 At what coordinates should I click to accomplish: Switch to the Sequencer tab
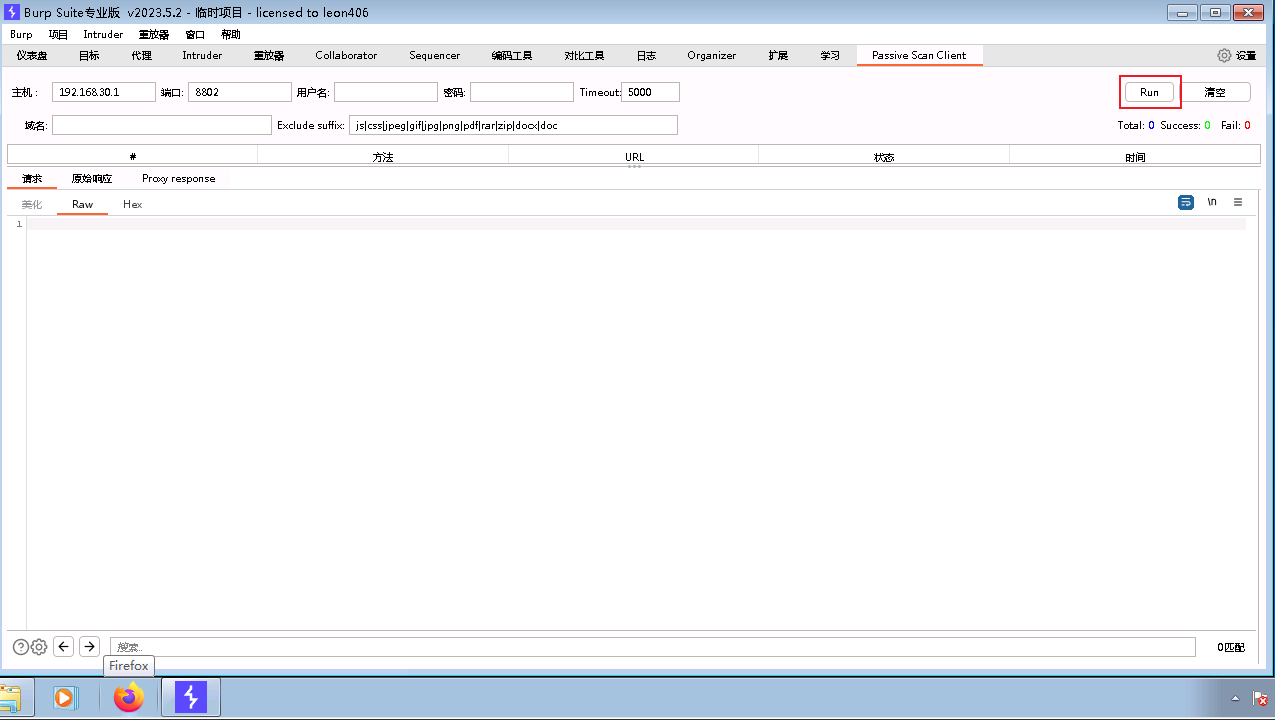(435, 56)
